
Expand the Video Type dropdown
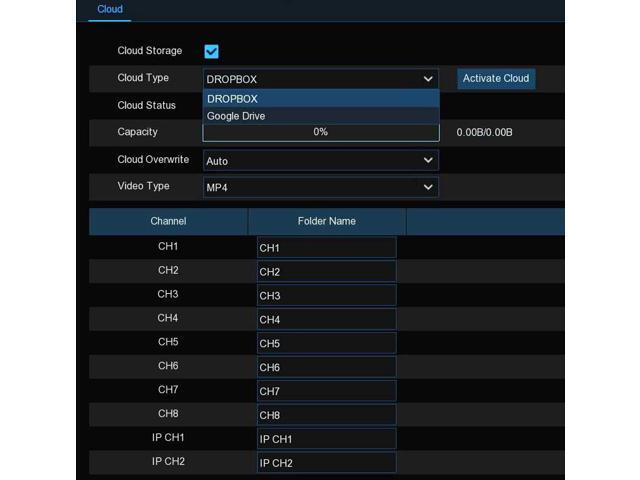pyautogui.click(x=320, y=187)
